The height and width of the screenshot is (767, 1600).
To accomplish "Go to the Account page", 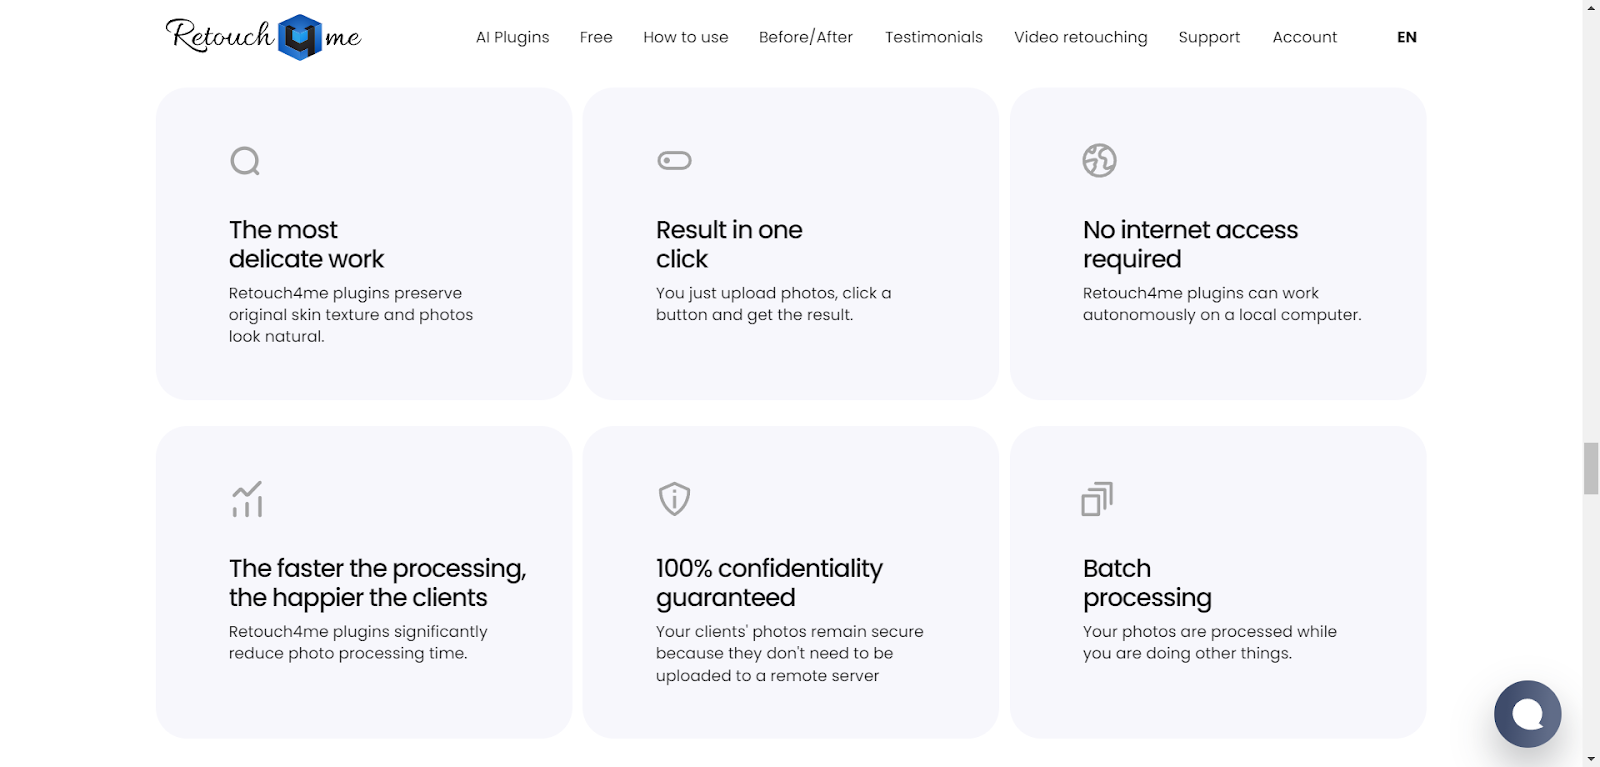I will pyautogui.click(x=1305, y=37).
